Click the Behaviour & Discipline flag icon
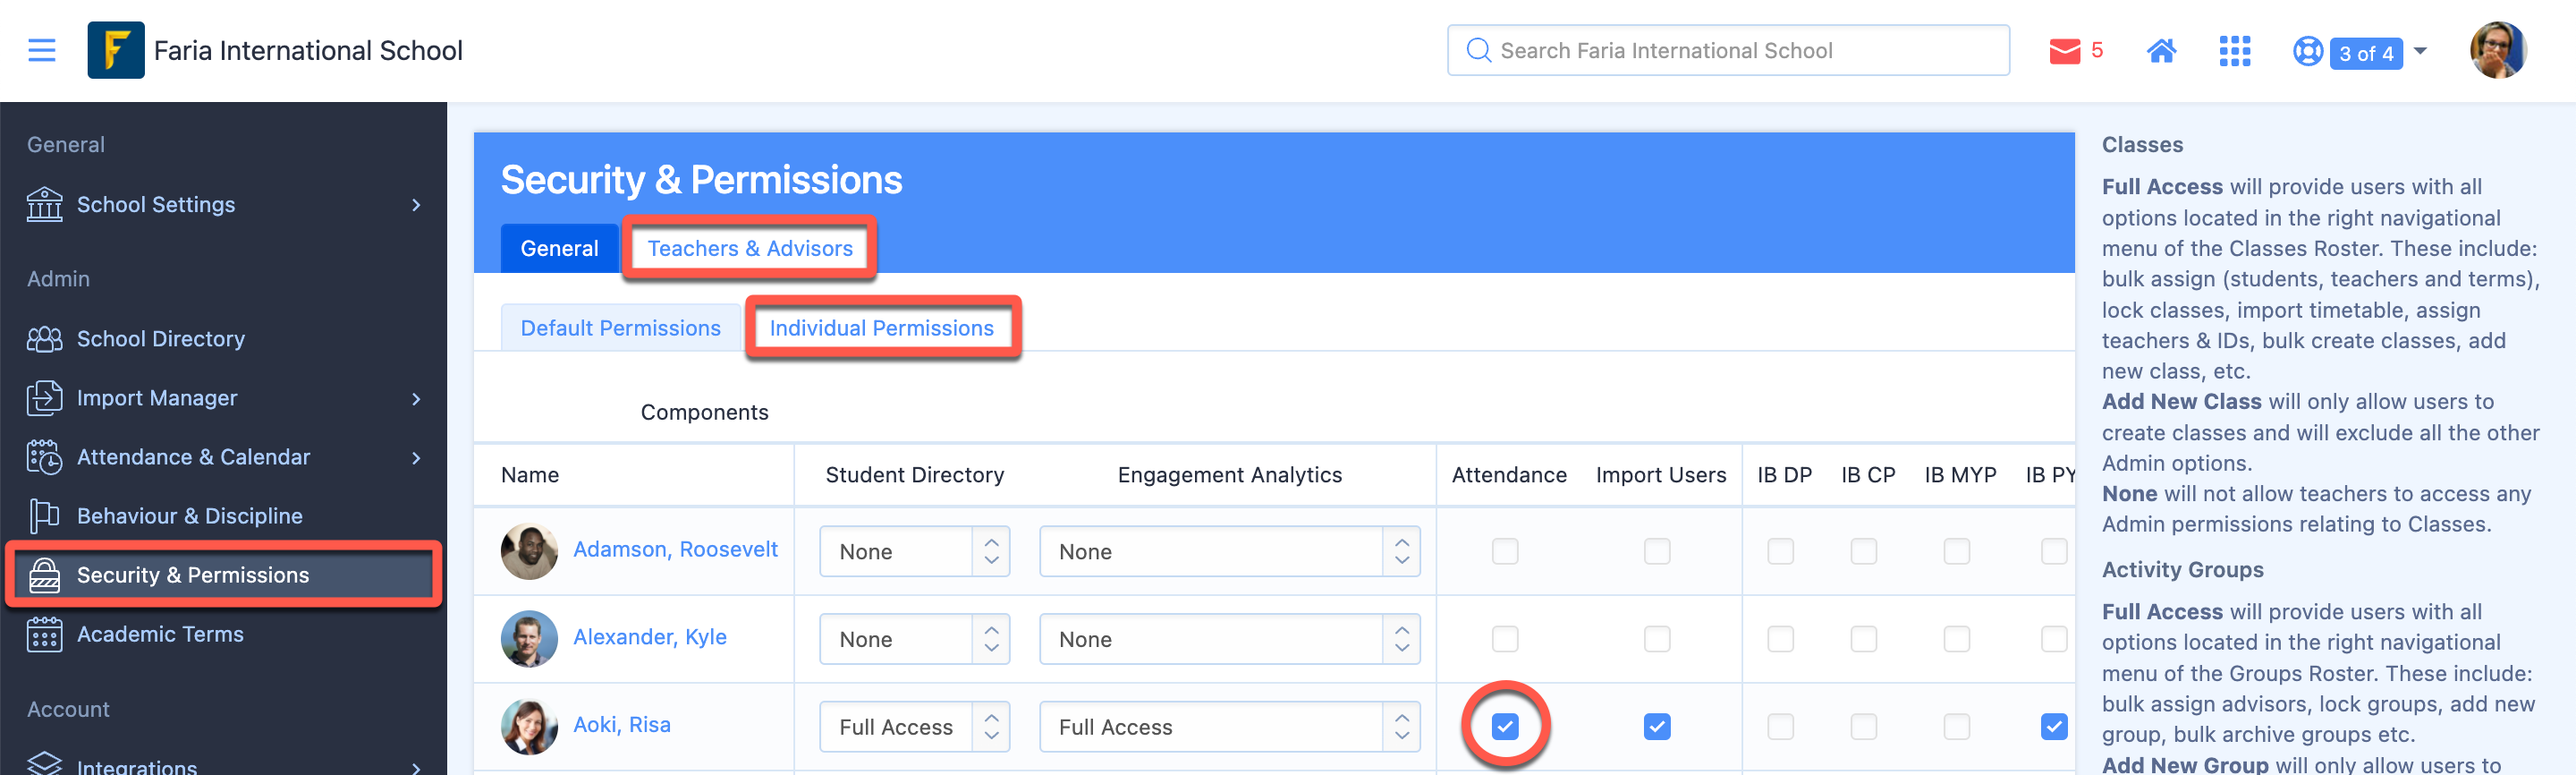Screen dimensions: 2576x775 tap(44, 516)
